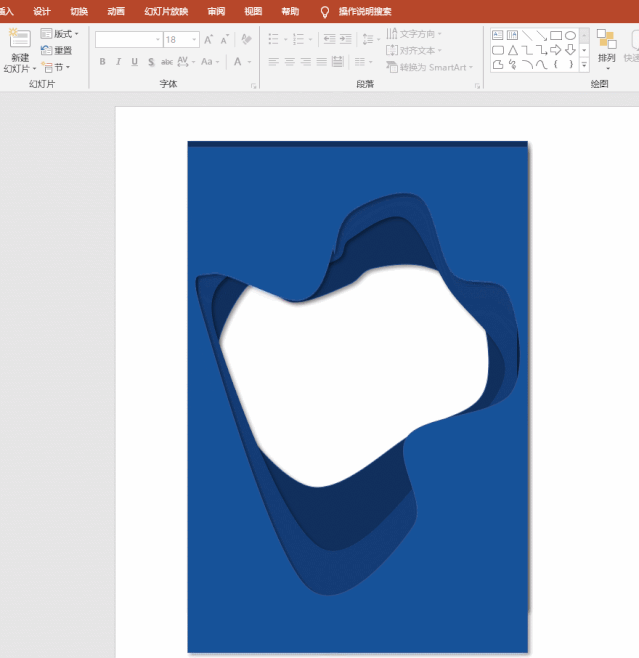Toggle Italic text formatting
Image resolution: width=639 pixels, height=658 pixels.
tap(118, 62)
